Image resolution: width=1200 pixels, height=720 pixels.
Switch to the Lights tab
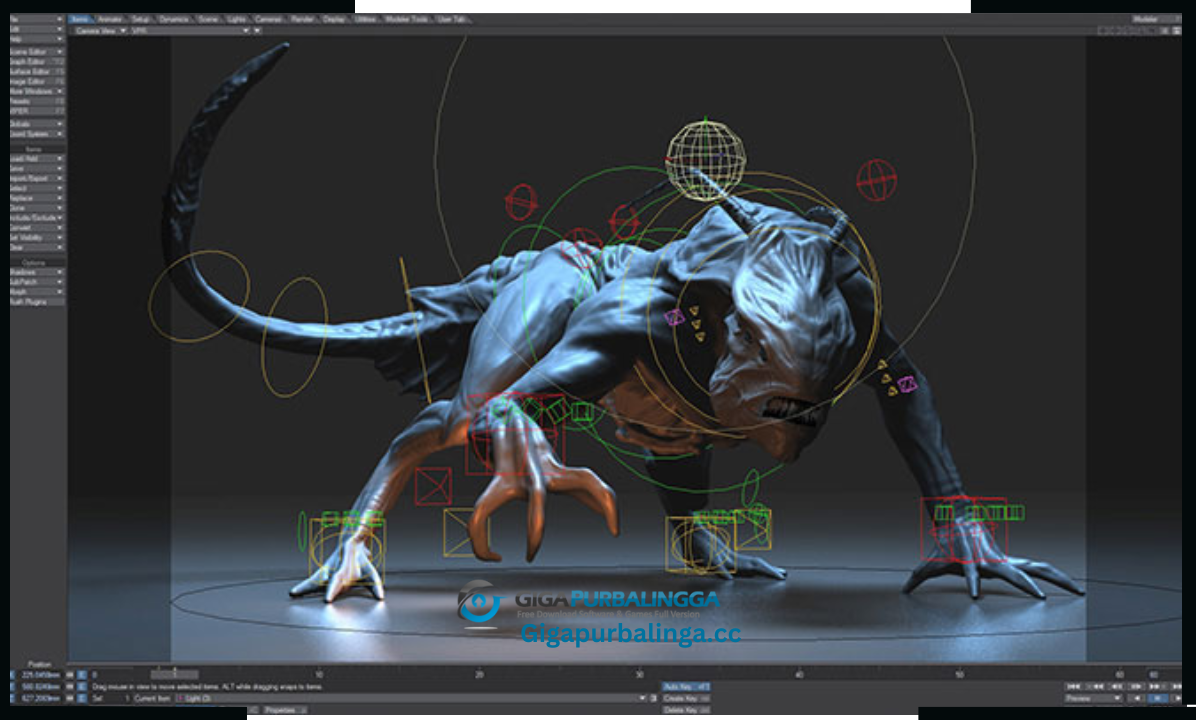coord(237,19)
